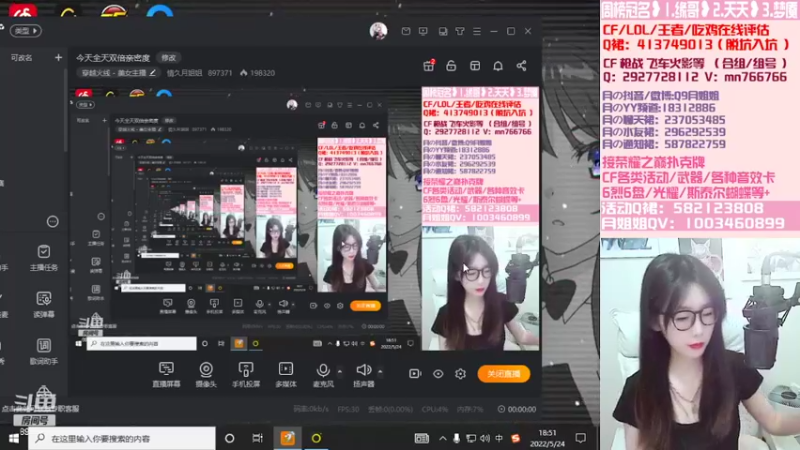Click the FPS:30 status readout
Screen dimensions: 800x450
(348, 409)
